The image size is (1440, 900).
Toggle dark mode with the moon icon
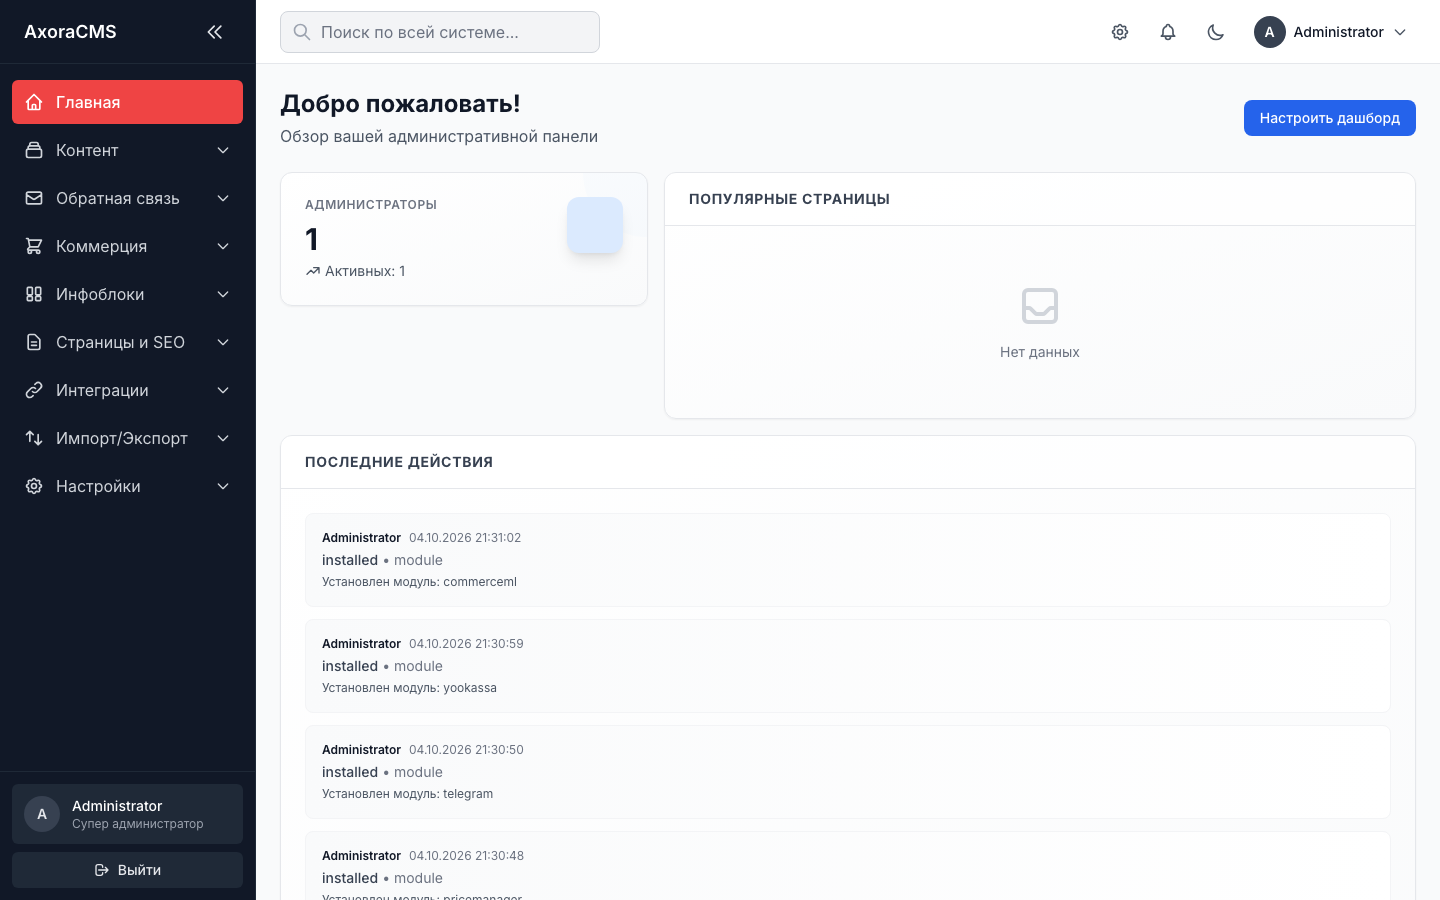pos(1216,32)
